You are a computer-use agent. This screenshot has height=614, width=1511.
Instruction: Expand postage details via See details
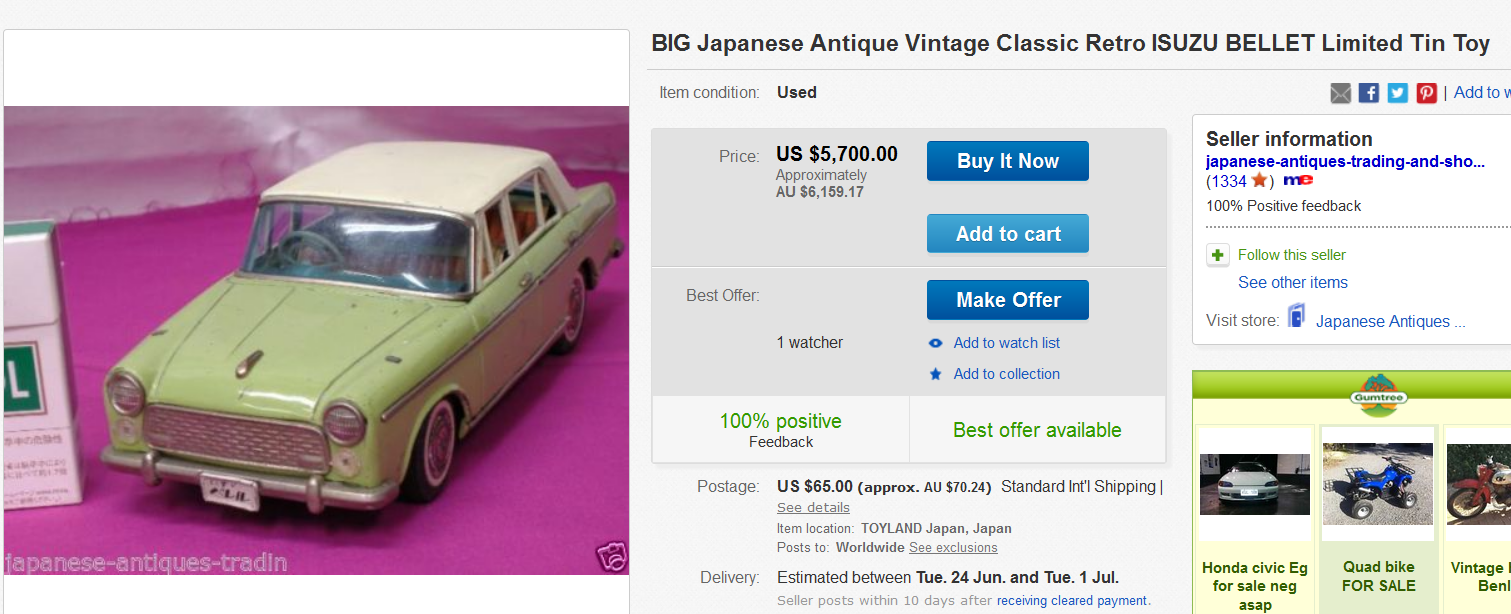813,507
